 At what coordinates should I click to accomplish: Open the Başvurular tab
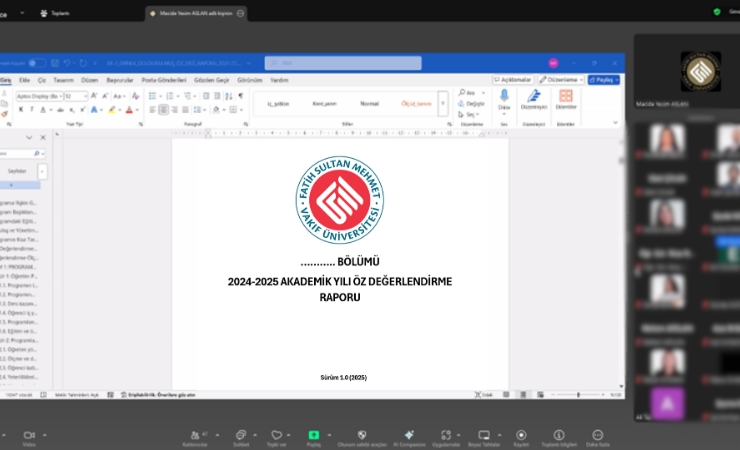pos(119,80)
